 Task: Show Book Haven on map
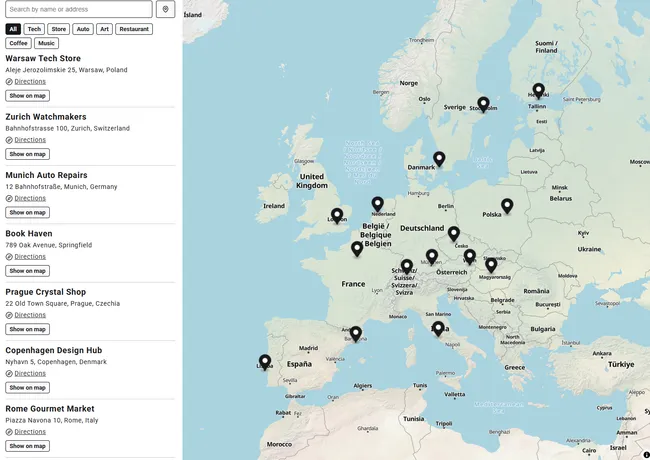27,271
